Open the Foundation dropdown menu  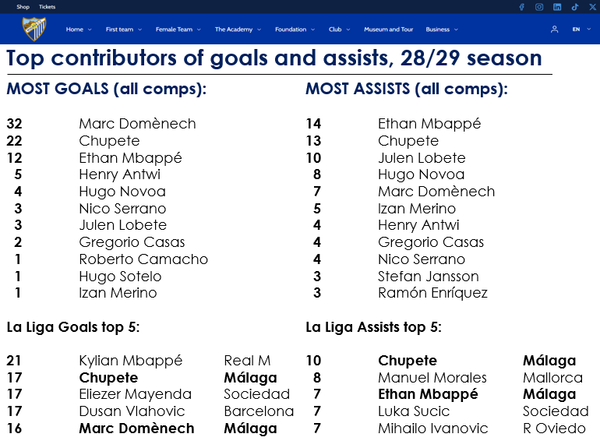[x=294, y=30]
